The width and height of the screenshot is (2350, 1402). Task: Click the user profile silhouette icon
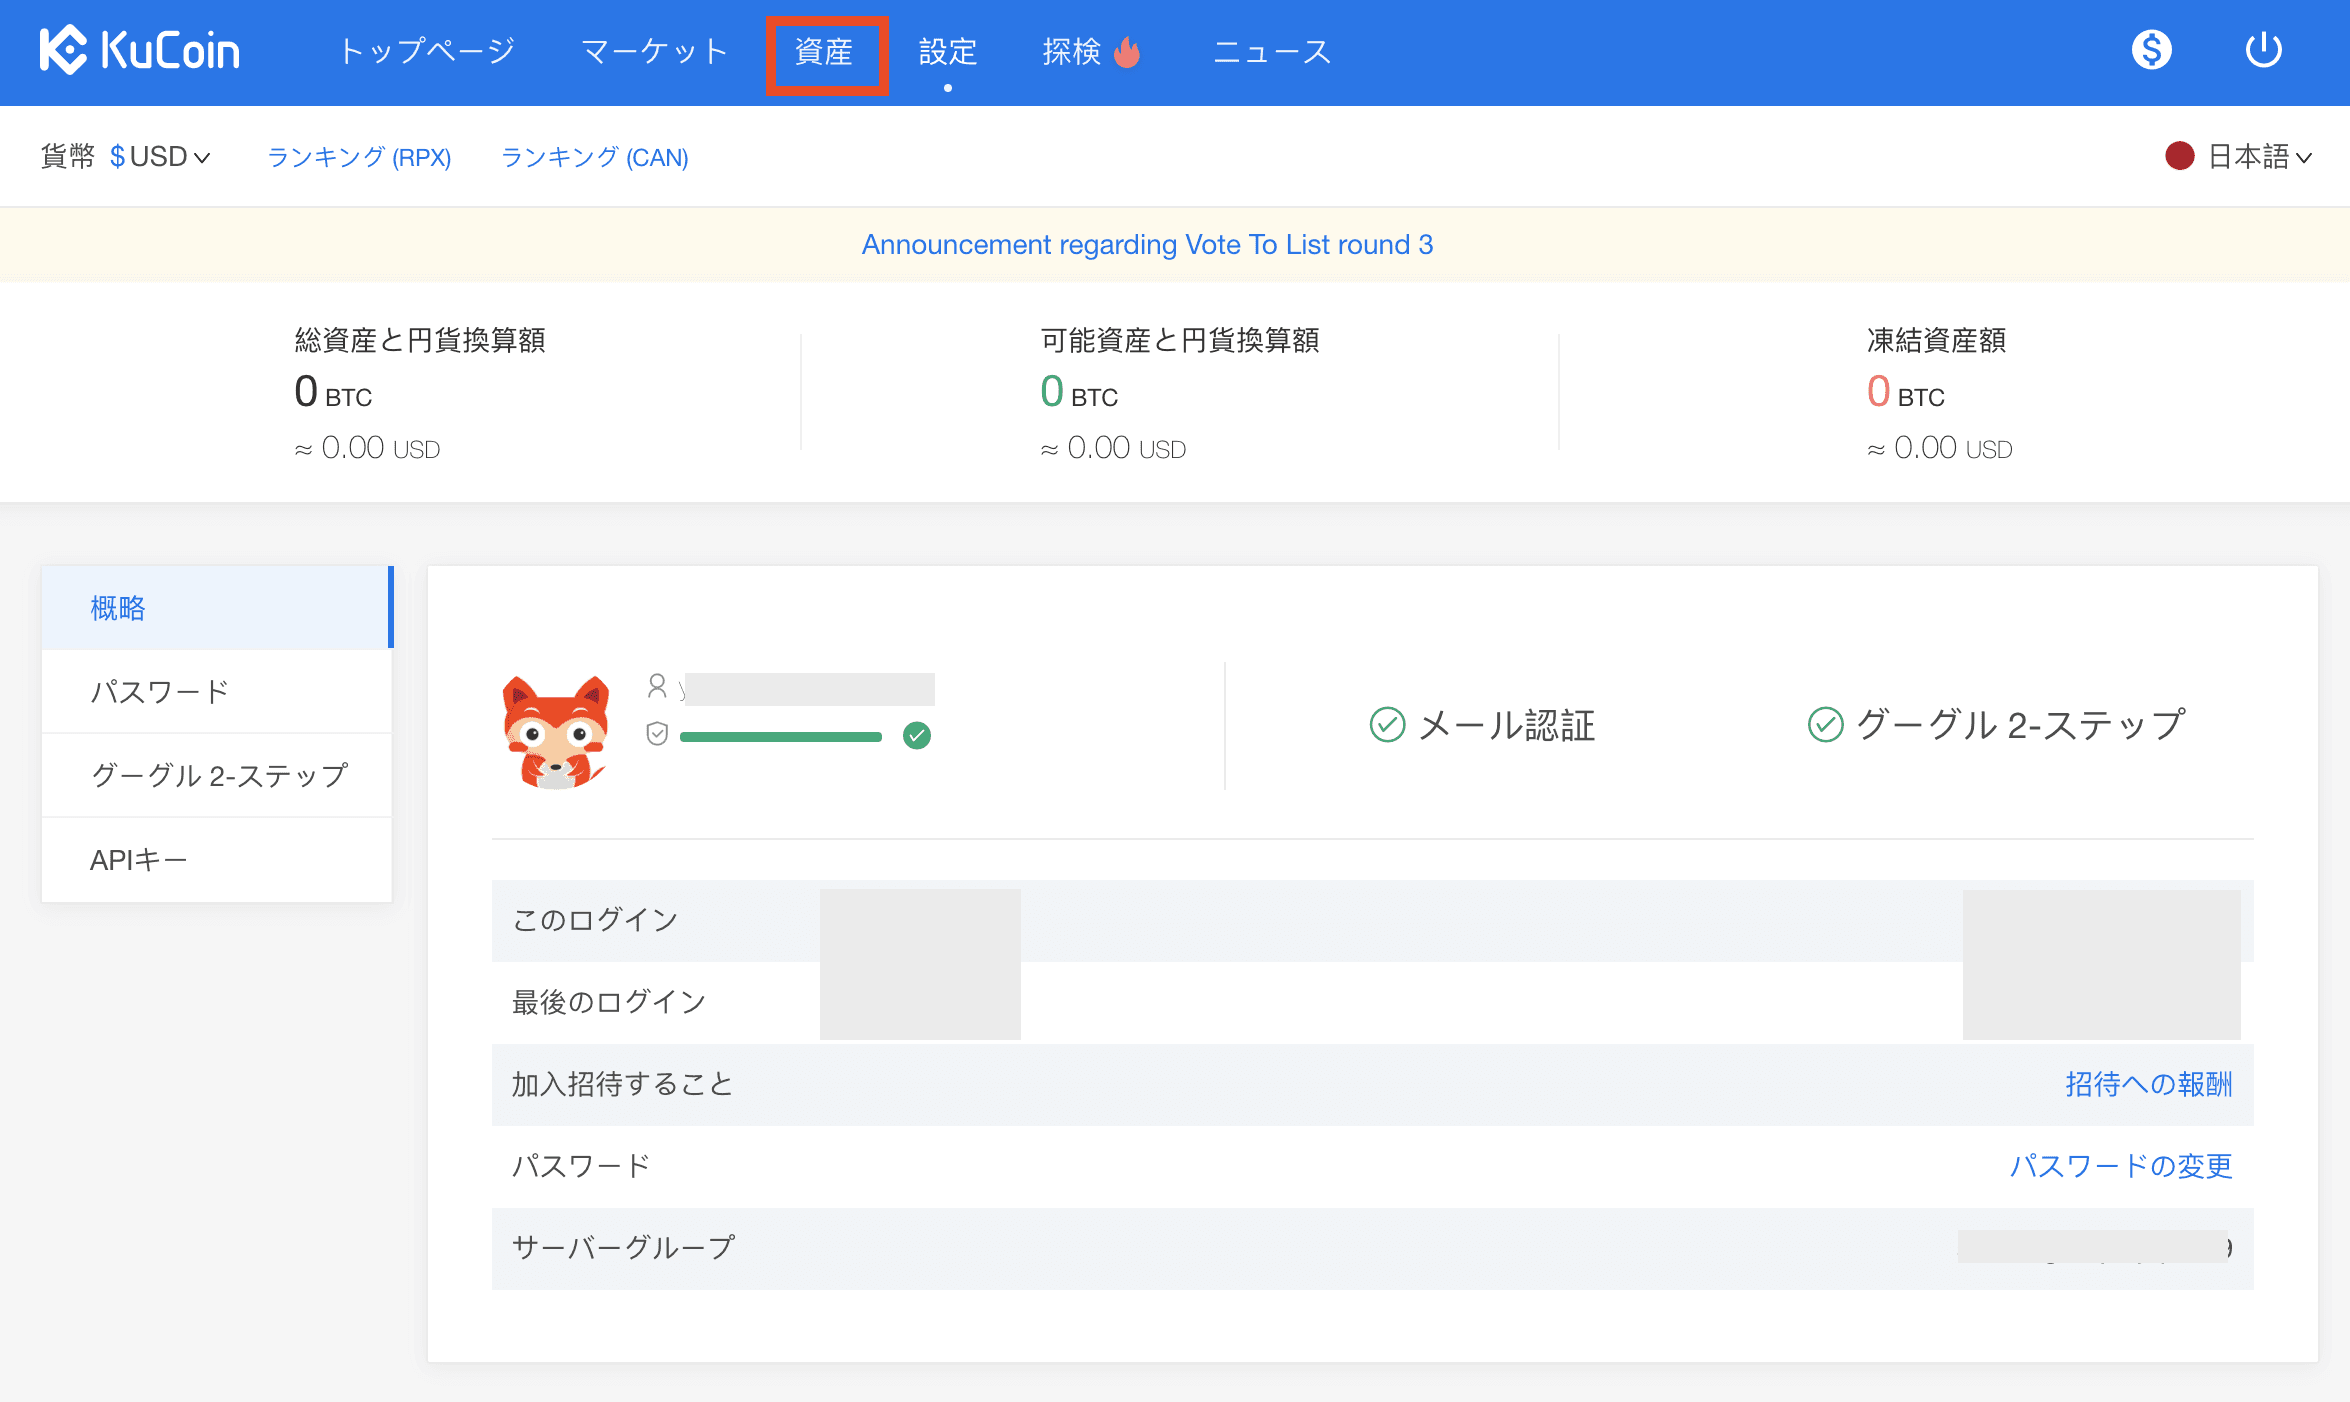(657, 686)
